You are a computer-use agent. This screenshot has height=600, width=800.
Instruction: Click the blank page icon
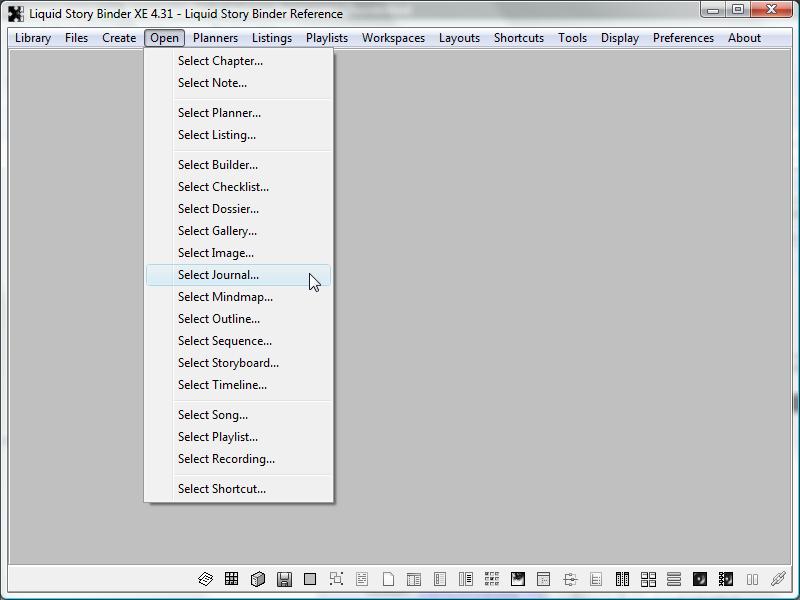[x=388, y=579]
